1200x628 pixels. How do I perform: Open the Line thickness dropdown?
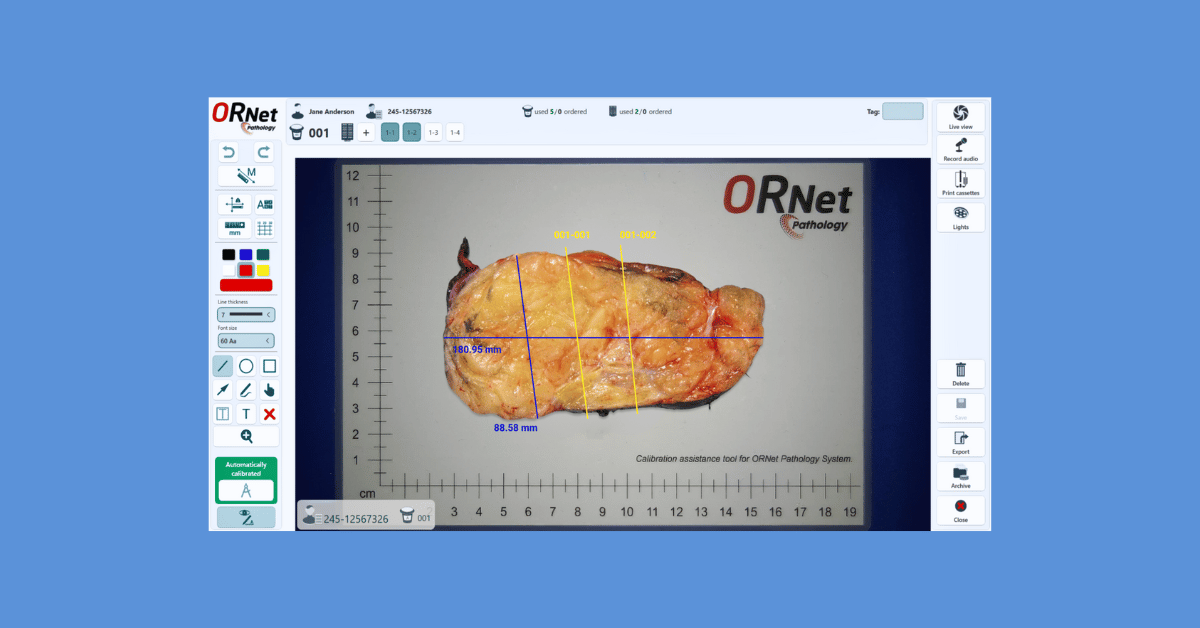coord(246,314)
